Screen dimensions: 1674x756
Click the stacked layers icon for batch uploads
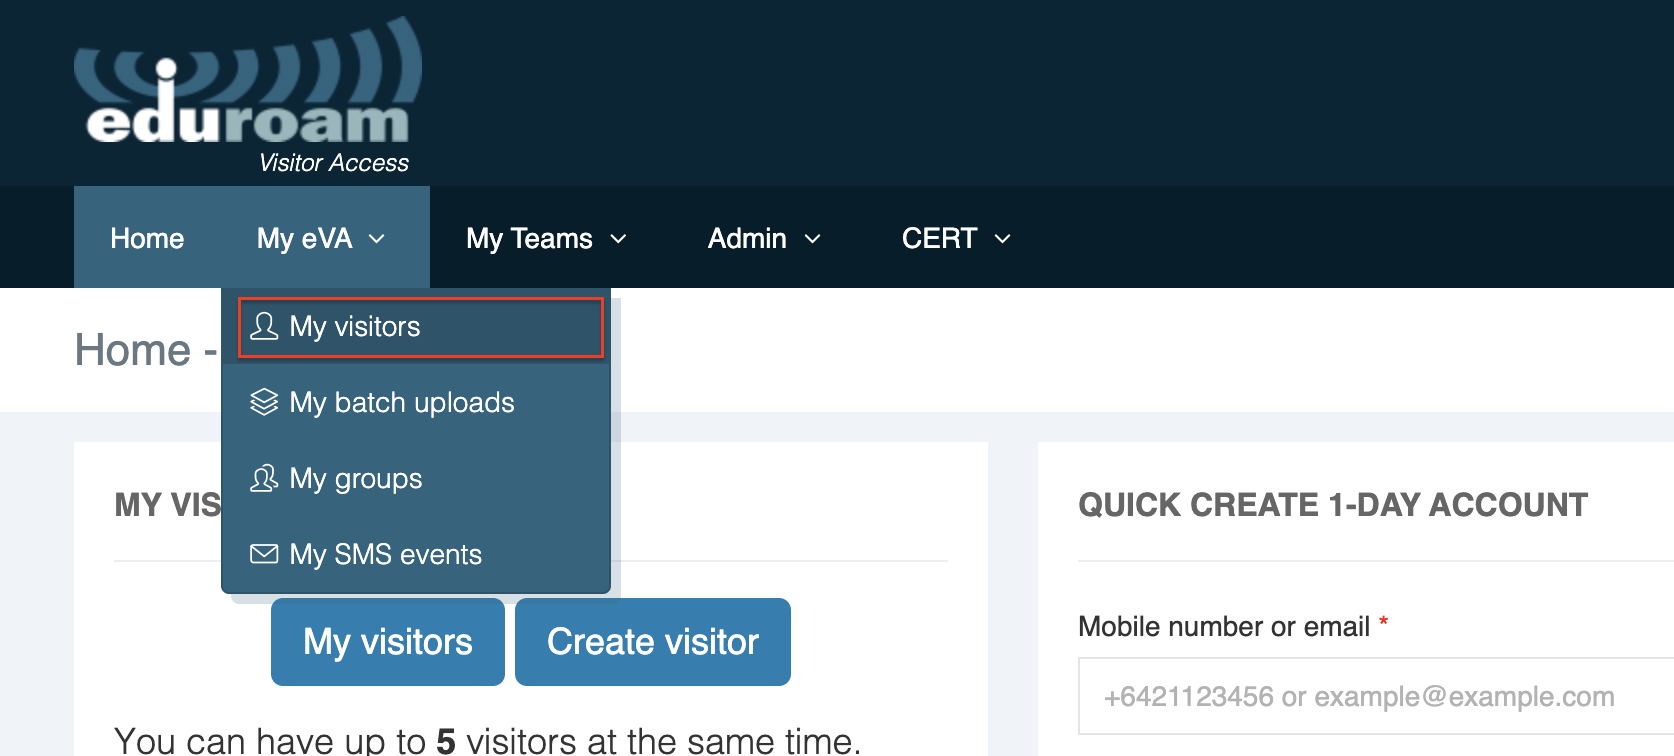(264, 402)
